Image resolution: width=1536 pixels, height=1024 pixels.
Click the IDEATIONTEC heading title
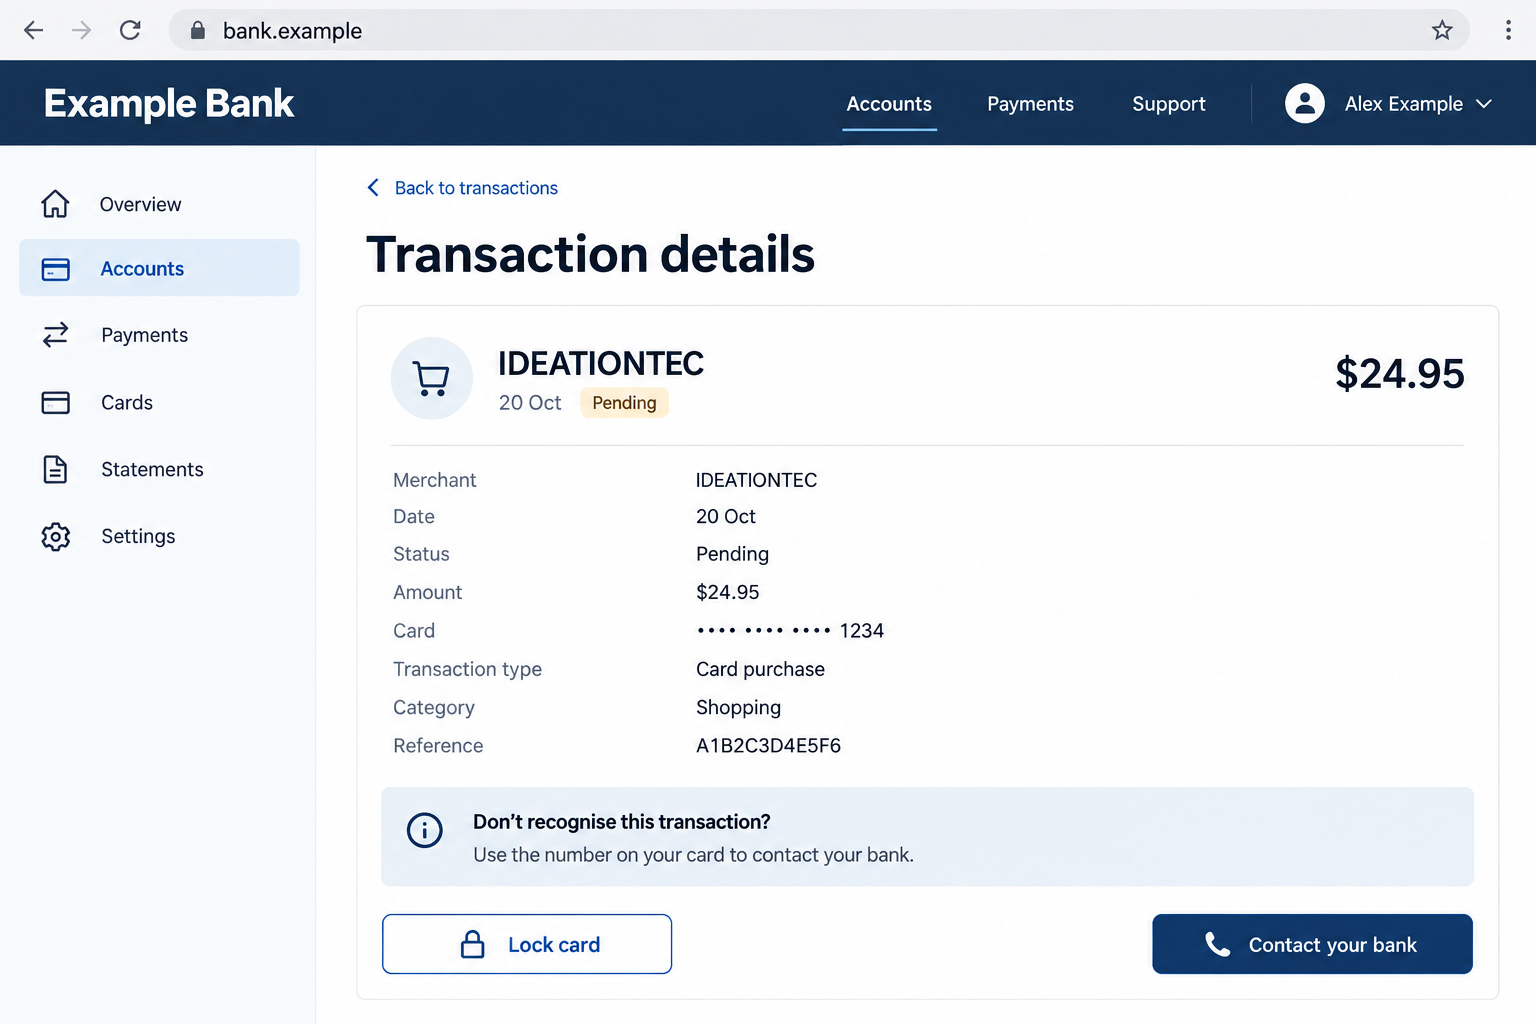pos(601,363)
